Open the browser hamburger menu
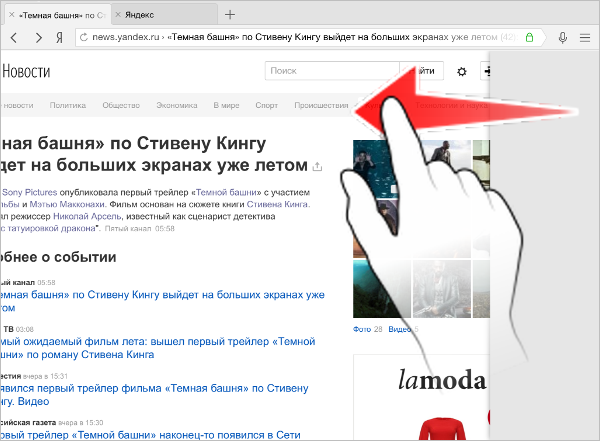Viewport: 600px width, 441px height. 585,38
